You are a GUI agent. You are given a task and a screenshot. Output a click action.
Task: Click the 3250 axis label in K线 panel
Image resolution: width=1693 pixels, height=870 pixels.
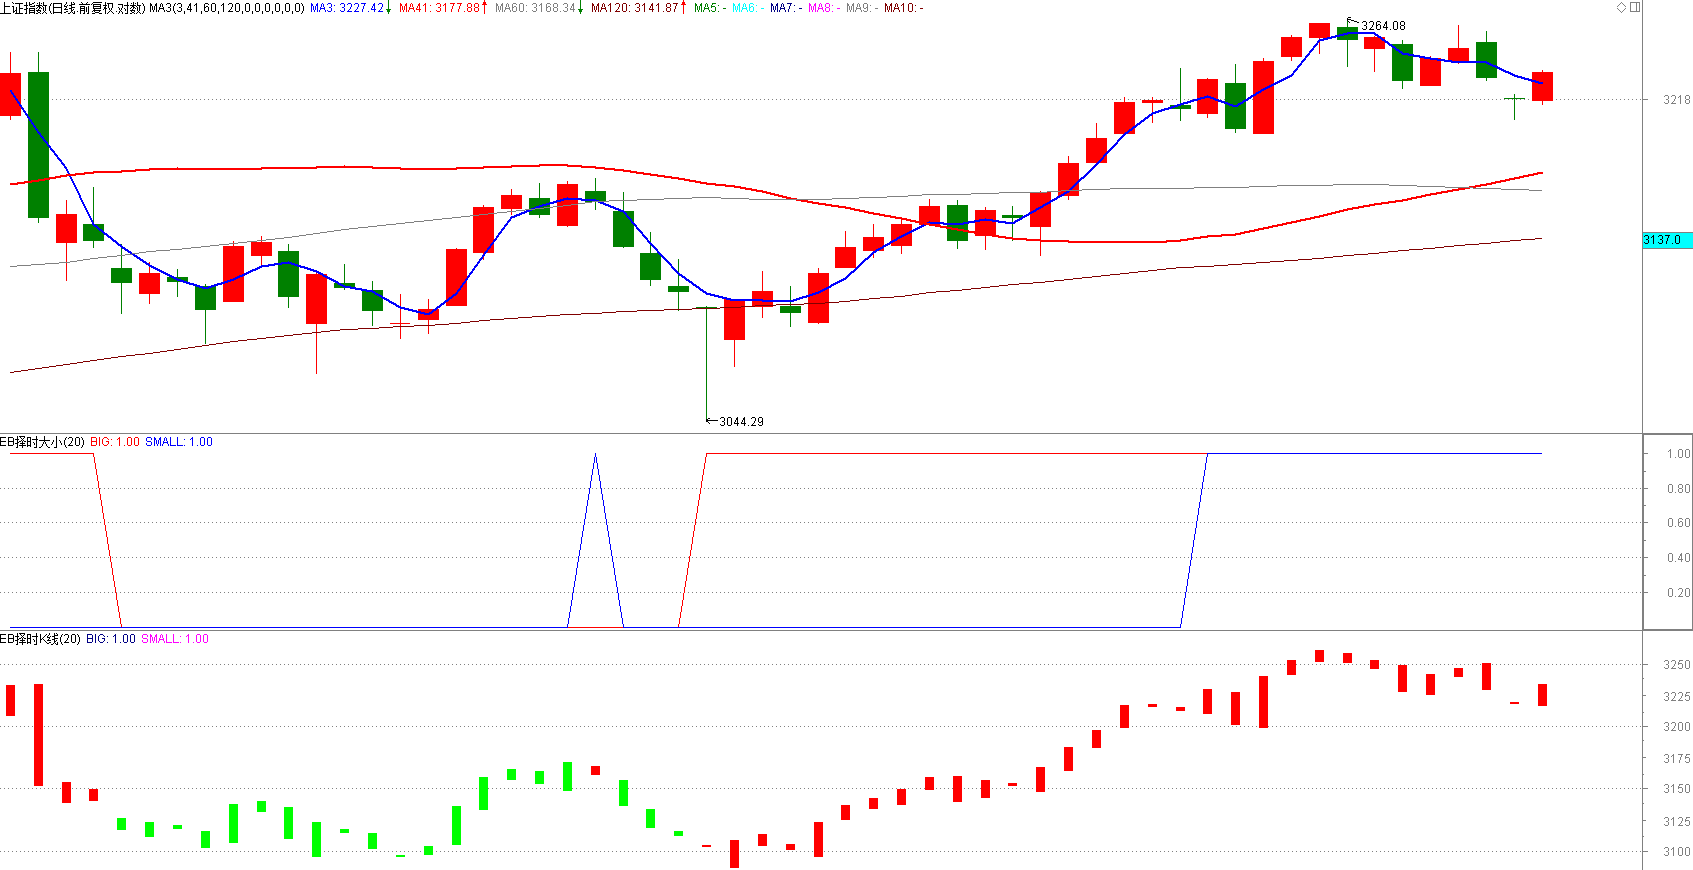point(1677,665)
